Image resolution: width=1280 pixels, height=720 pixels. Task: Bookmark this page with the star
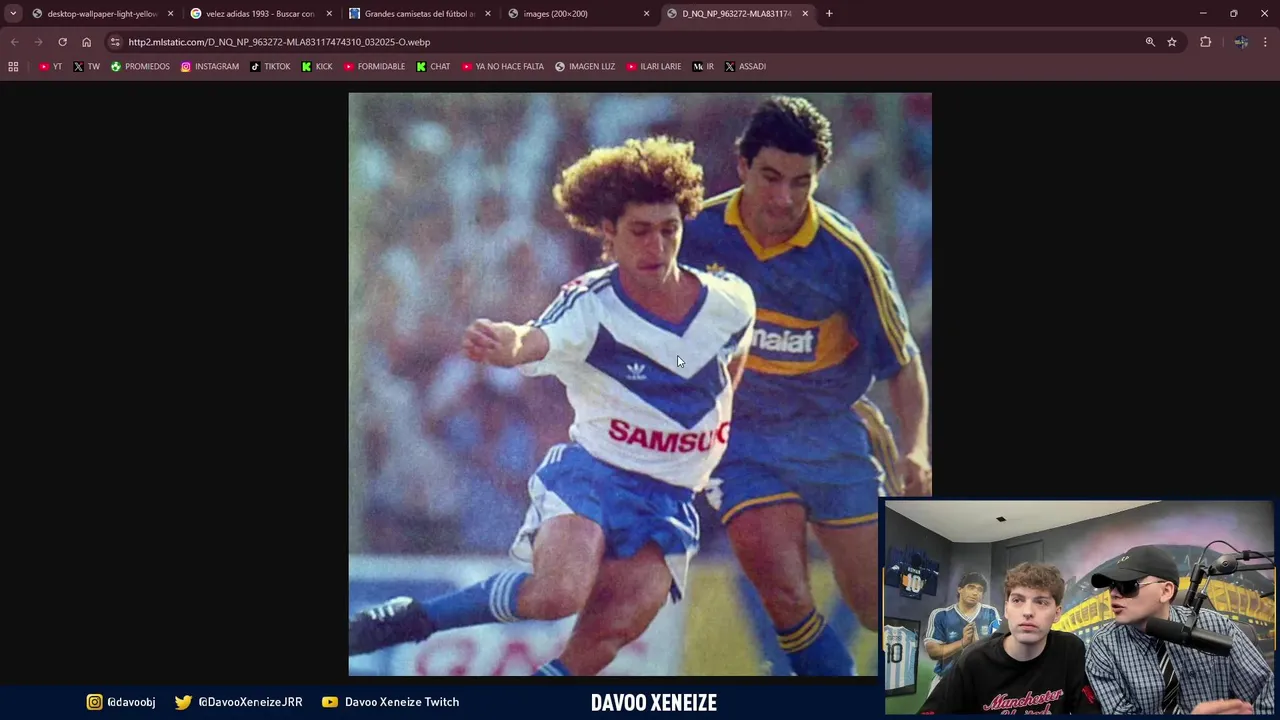[1172, 42]
